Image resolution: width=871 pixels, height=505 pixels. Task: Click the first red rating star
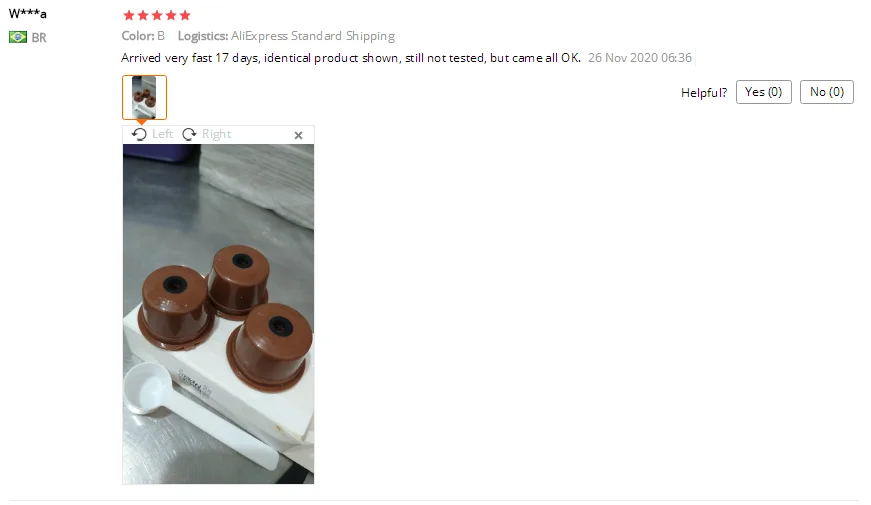coord(129,15)
